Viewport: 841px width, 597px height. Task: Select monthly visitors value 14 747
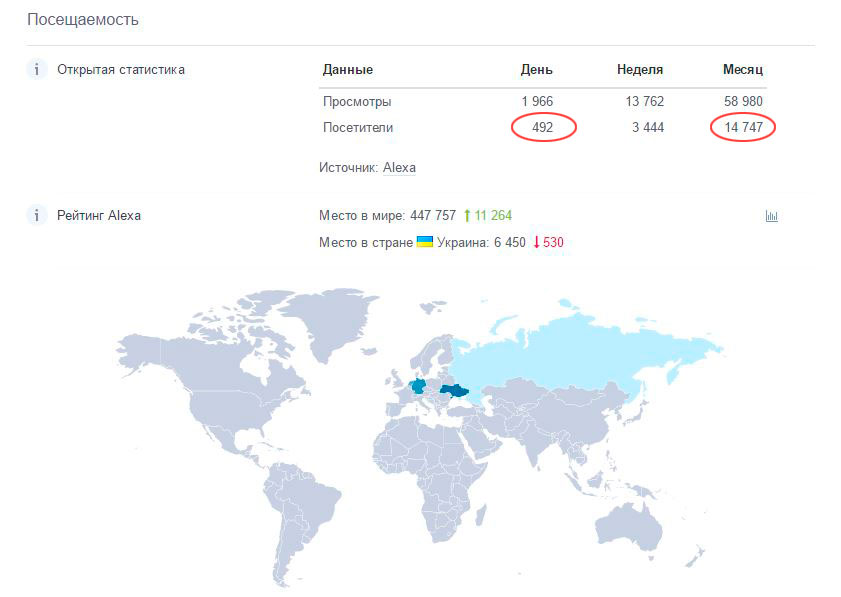[743, 127]
